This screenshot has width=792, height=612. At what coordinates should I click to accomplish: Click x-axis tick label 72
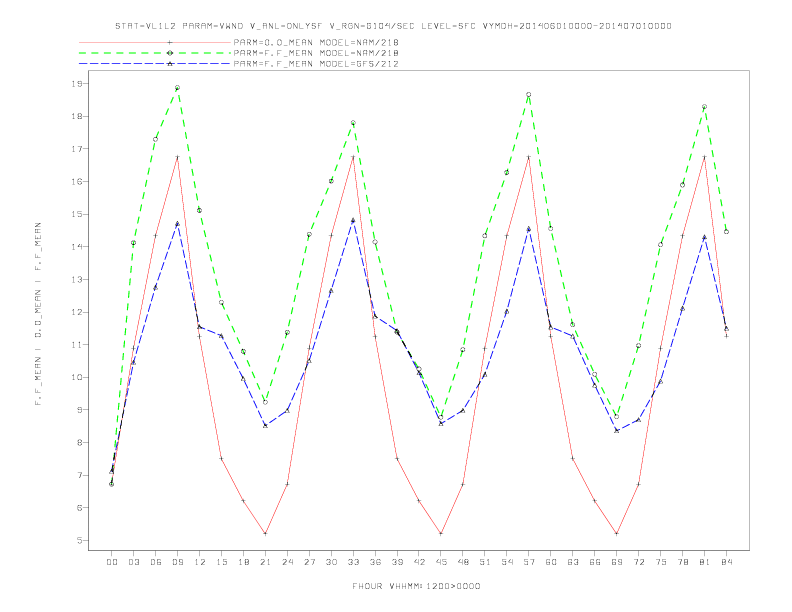coord(638,562)
